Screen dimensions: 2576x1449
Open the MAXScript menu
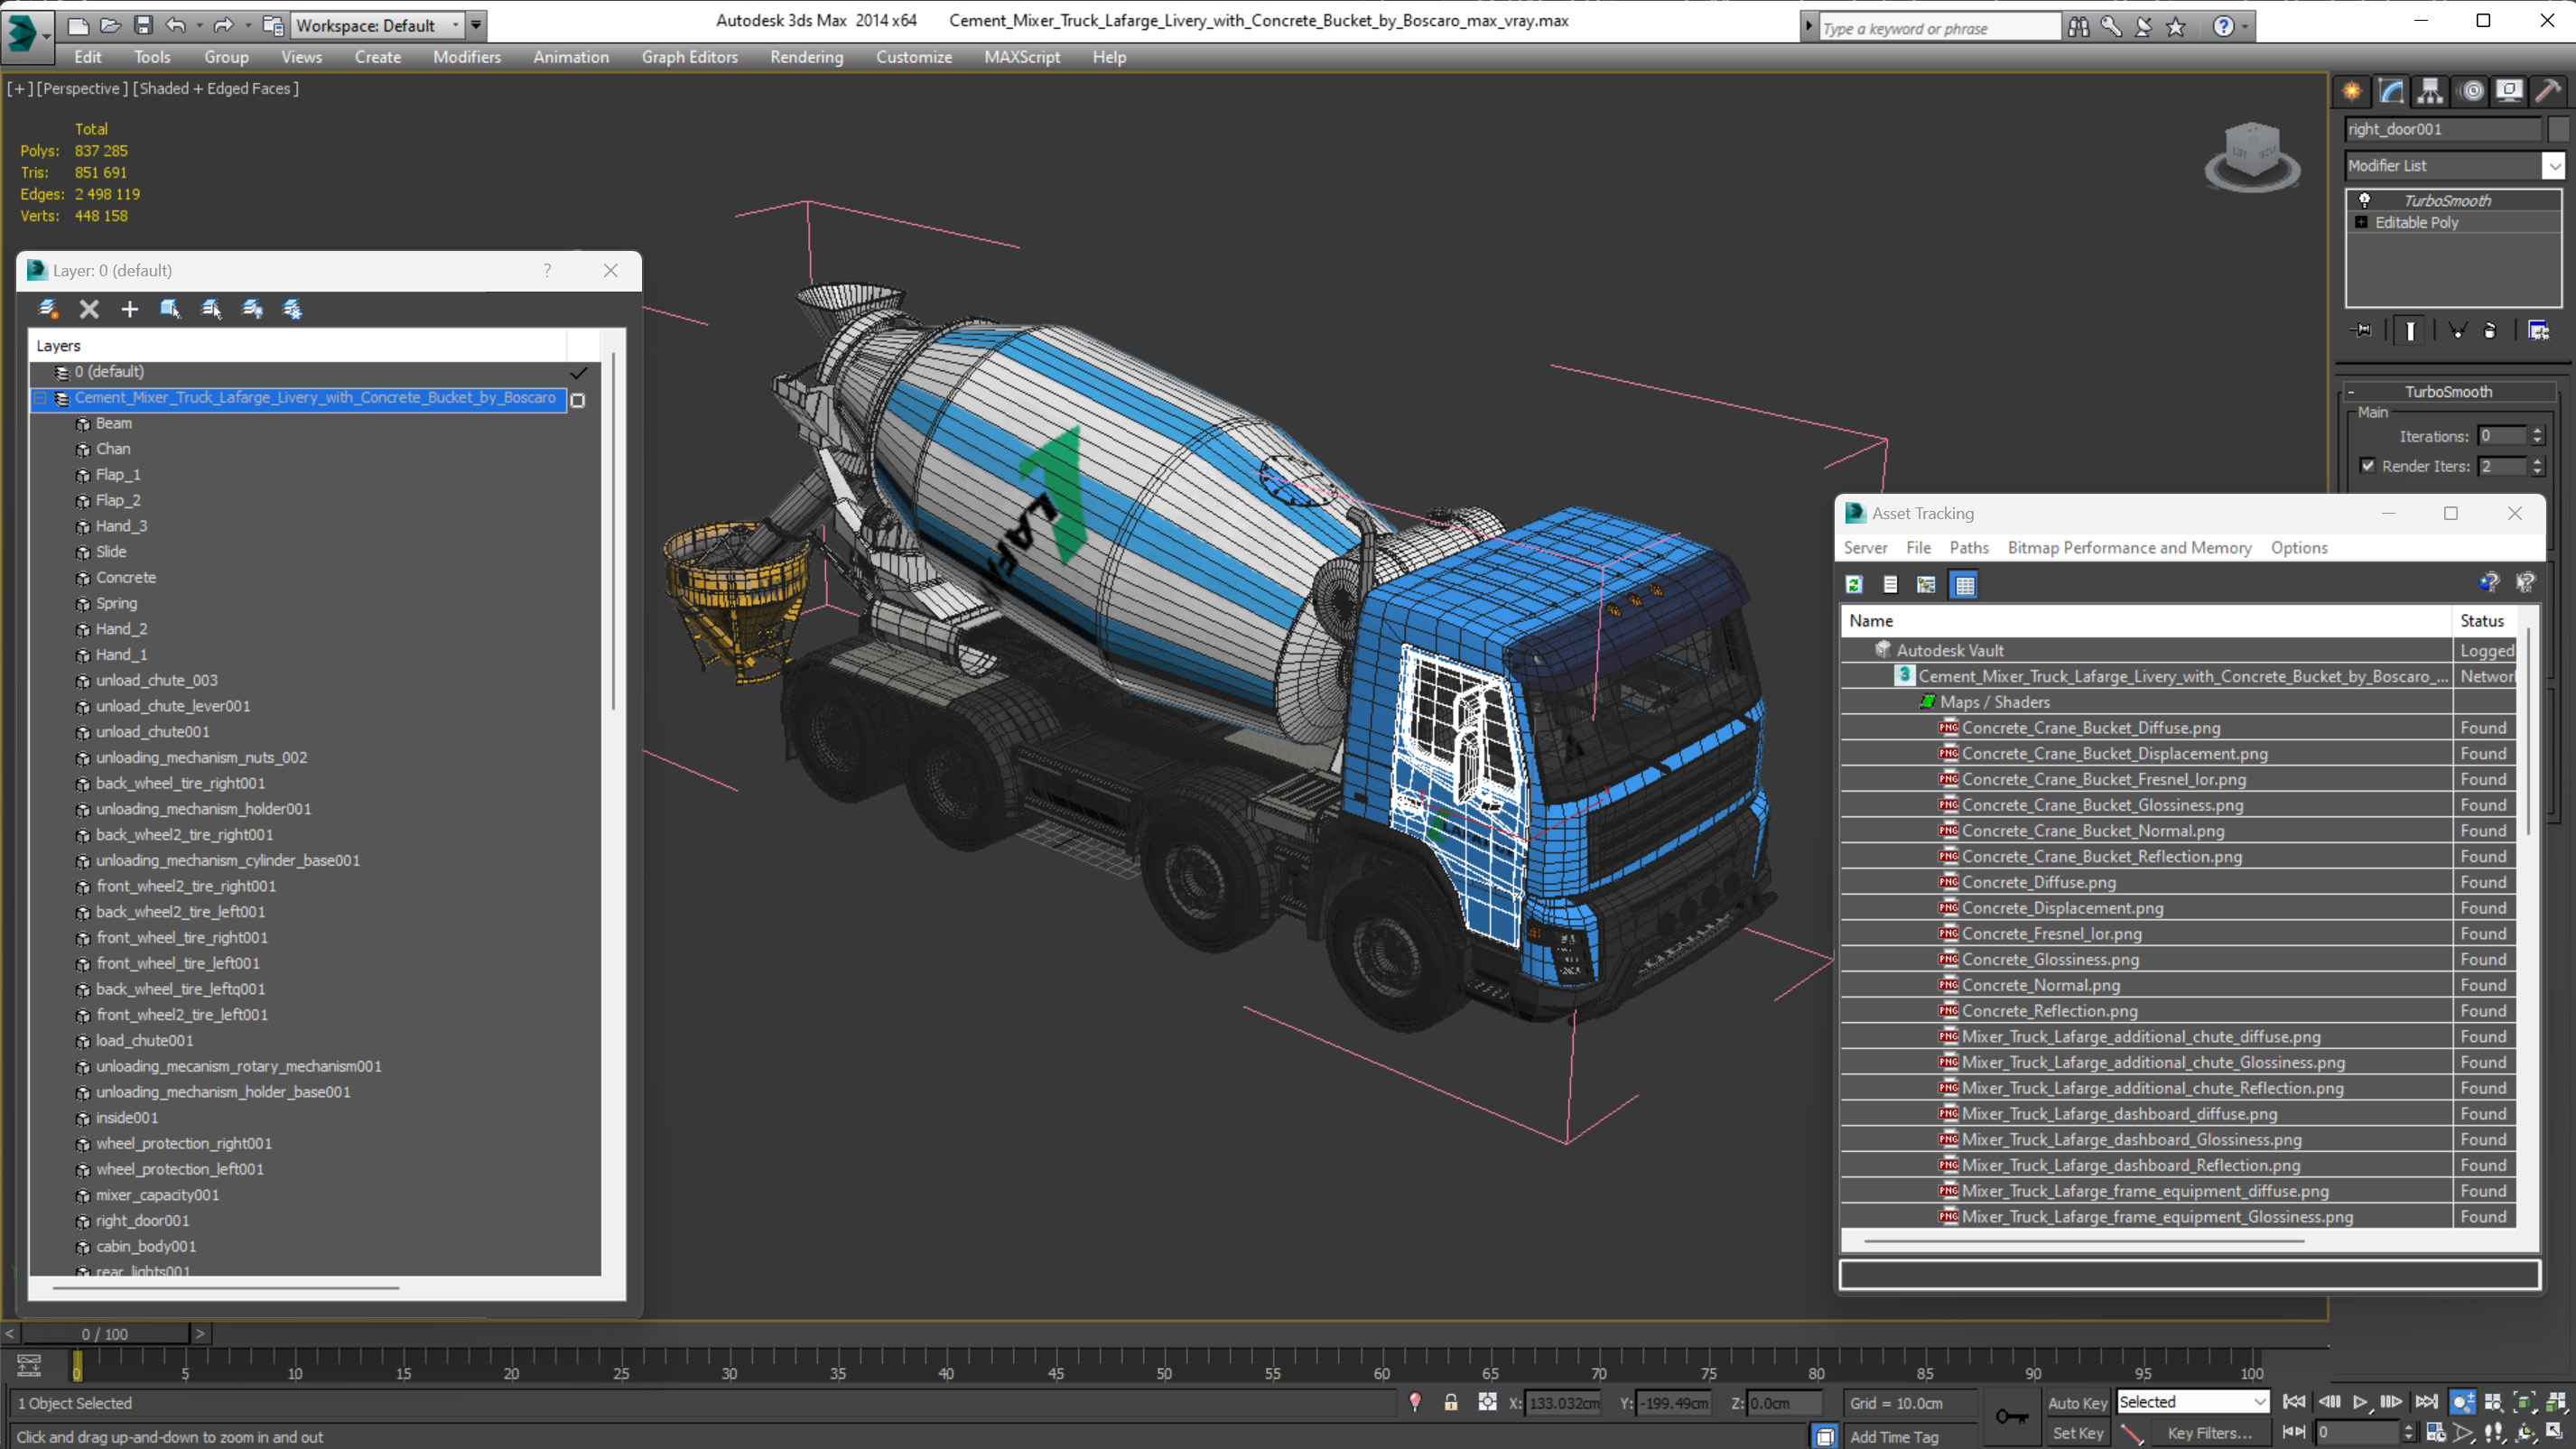pos(1021,57)
